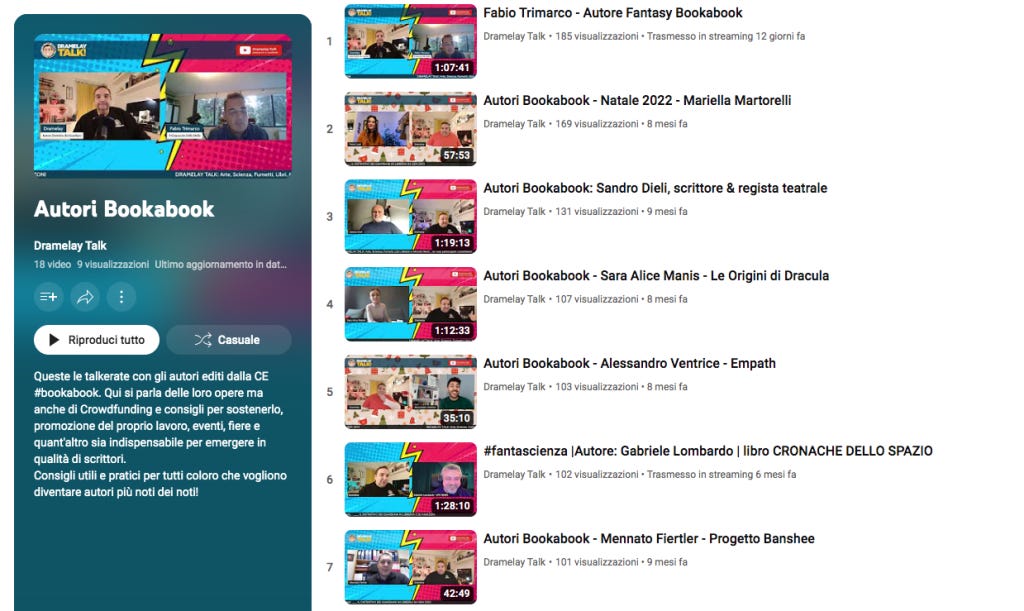1024x611 pixels.
Task: Click '131 visualizzazioni' text
Action: pyautogui.click(x=597, y=212)
